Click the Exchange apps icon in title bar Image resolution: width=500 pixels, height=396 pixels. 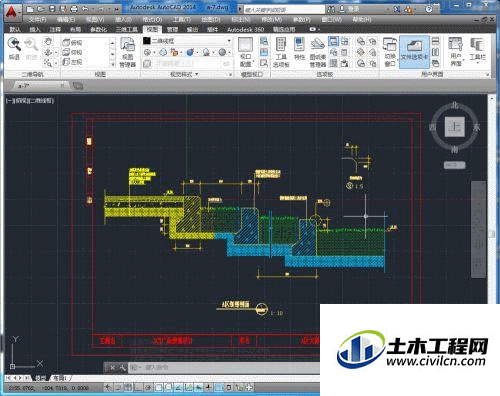pyautogui.click(x=397, y=9)
